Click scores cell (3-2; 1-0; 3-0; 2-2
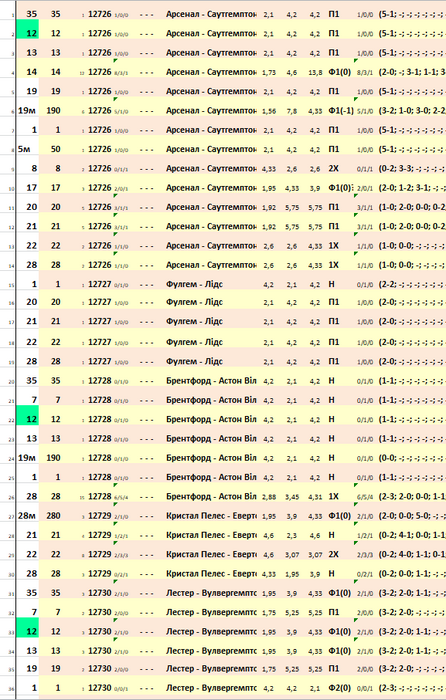This screenshot has width=446, height=700. (412, 110)
